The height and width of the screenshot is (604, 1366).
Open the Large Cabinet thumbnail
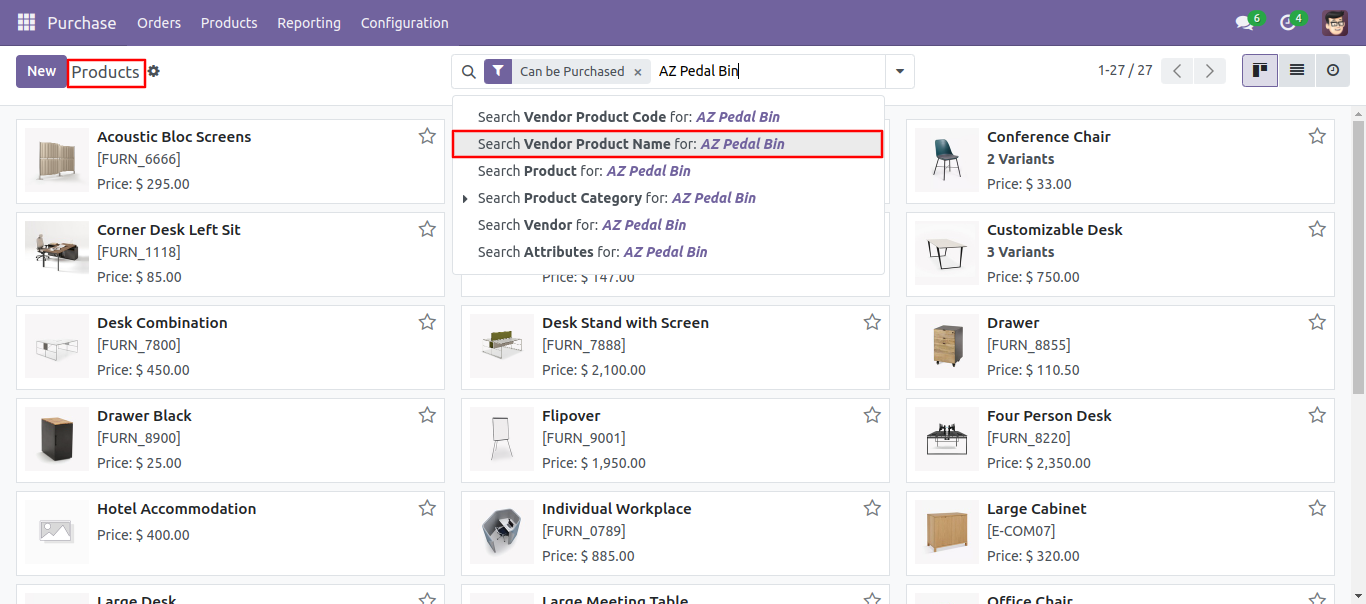click(x=947, y=532)
